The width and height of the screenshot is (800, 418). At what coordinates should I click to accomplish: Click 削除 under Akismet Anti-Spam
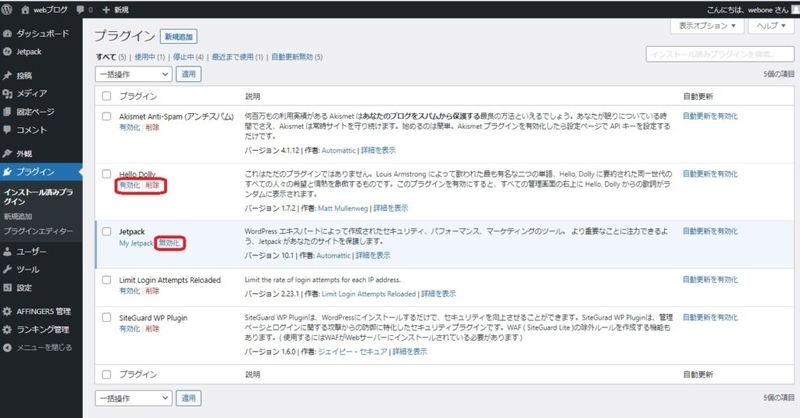(x=152, y=128)
